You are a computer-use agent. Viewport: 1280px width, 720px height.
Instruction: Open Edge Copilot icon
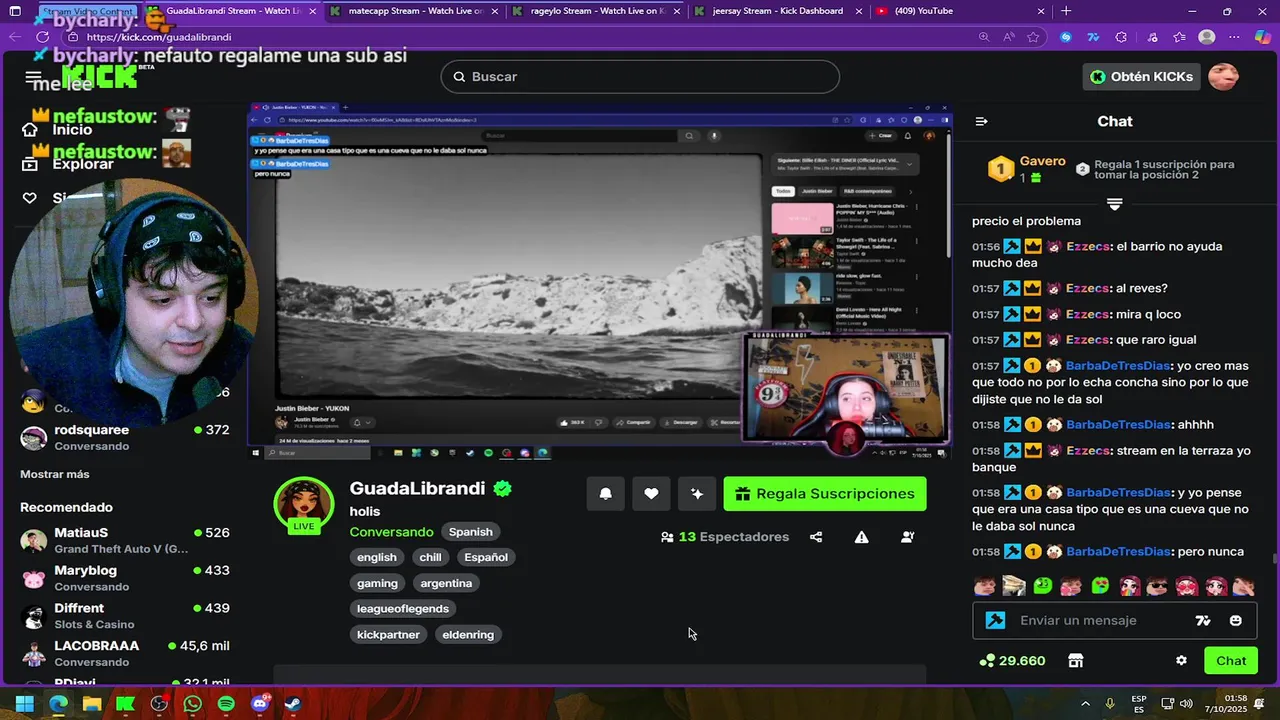click(1262, 37)
